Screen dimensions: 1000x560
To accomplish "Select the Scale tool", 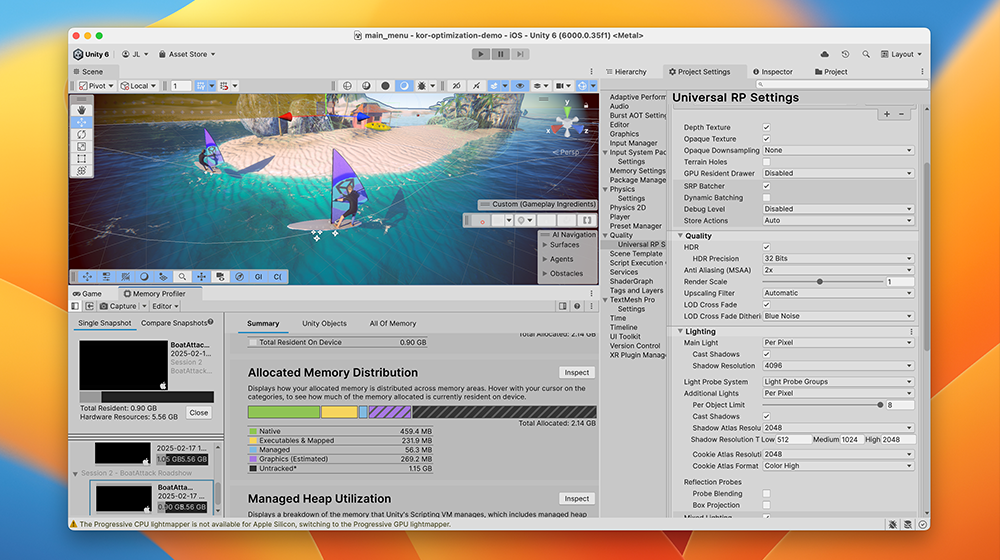I will [82, 147].
